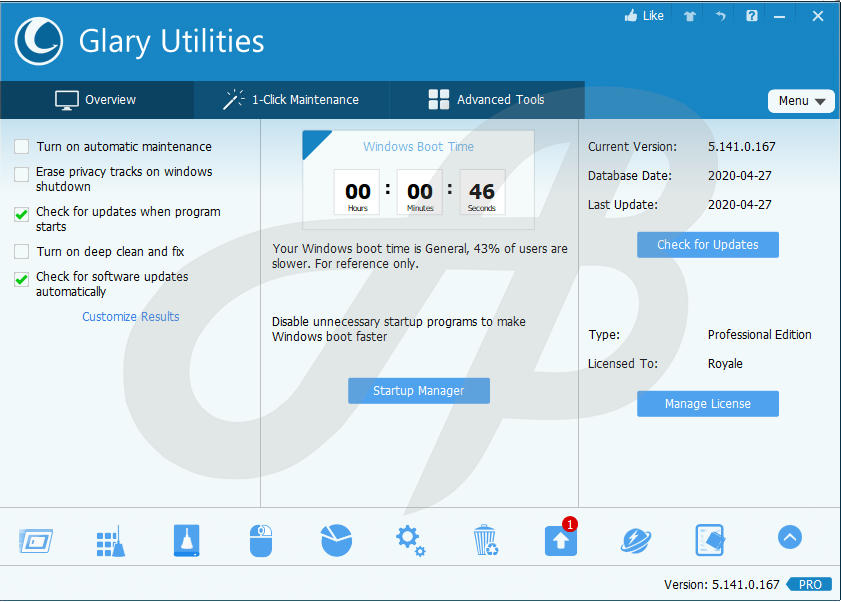Click the Manage License button
This screenshot has width=841, height=602.
tap(708, 403)
